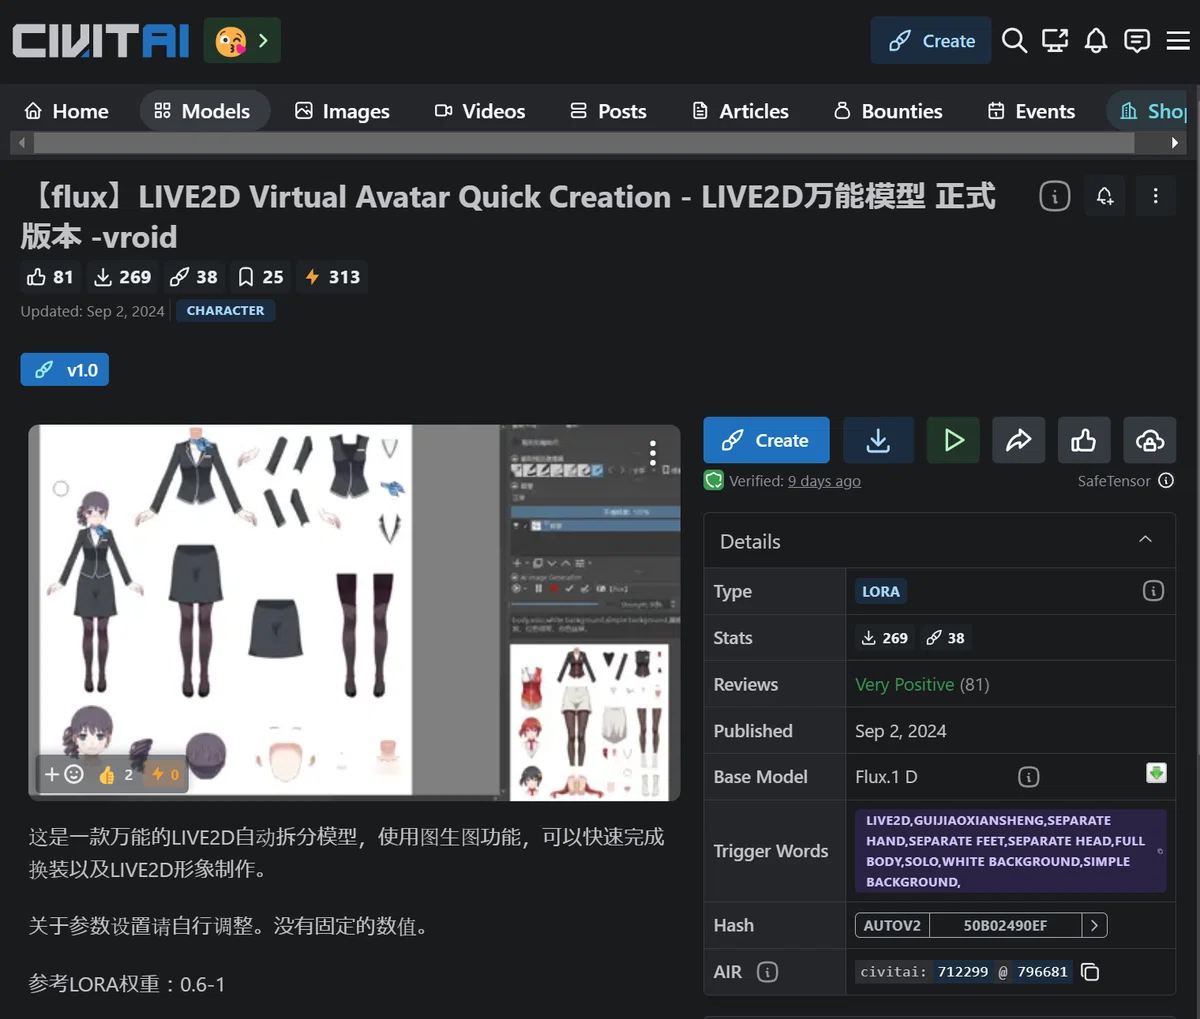Open the '9 days ago' verified link
This screenshot has width=1200, height=1019.
tap(824, 481)
